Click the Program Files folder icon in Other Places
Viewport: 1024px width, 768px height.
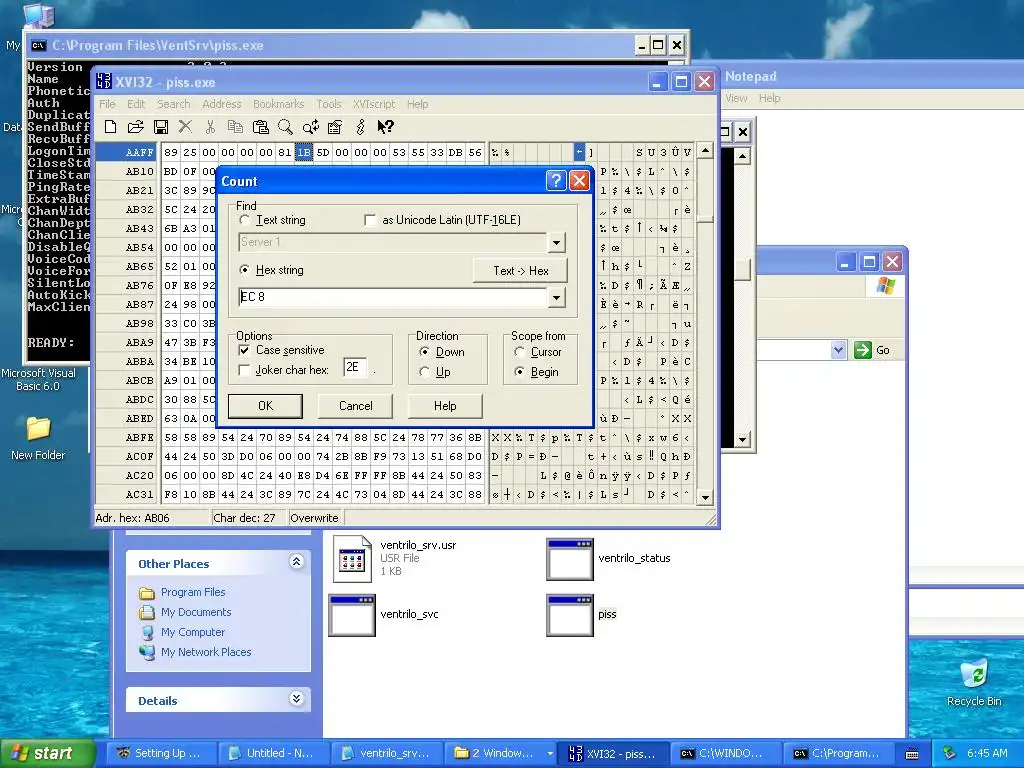coord(147,592)
